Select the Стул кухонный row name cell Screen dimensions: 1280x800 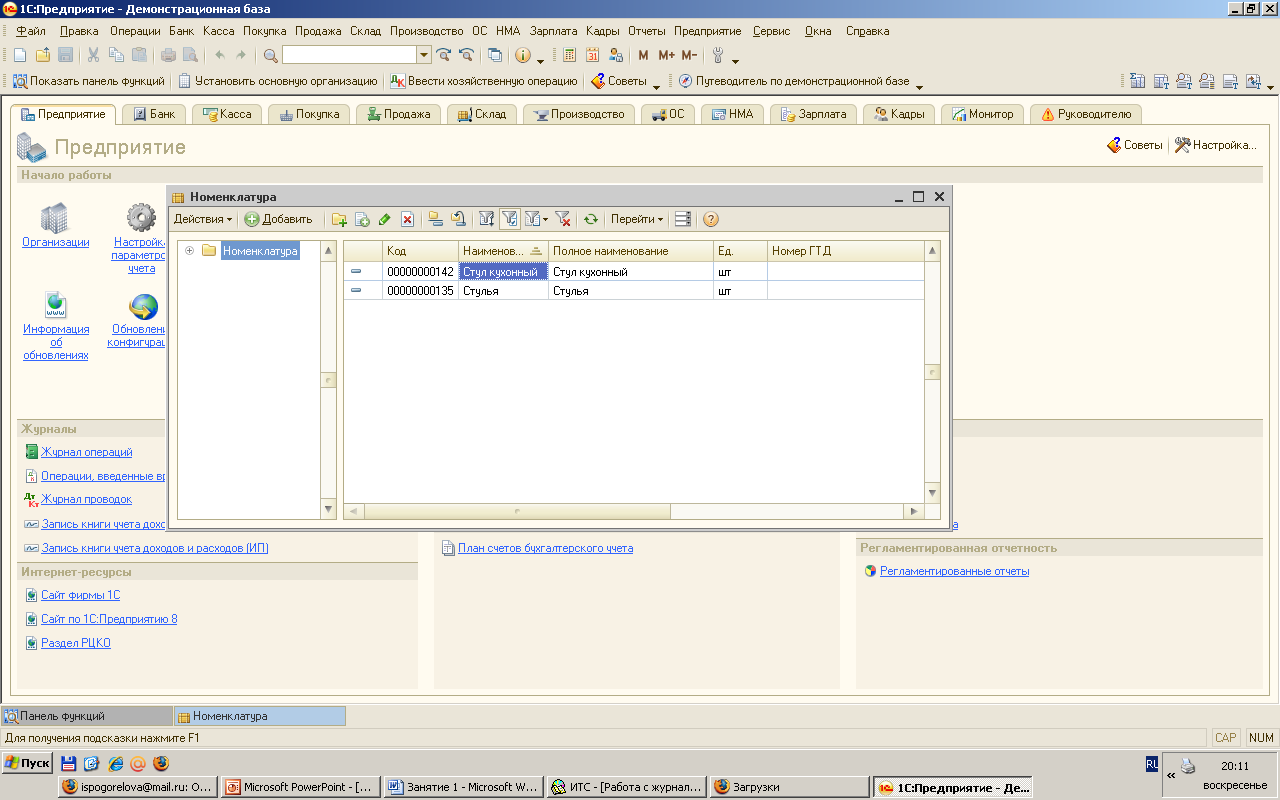[x=504, y=272]
